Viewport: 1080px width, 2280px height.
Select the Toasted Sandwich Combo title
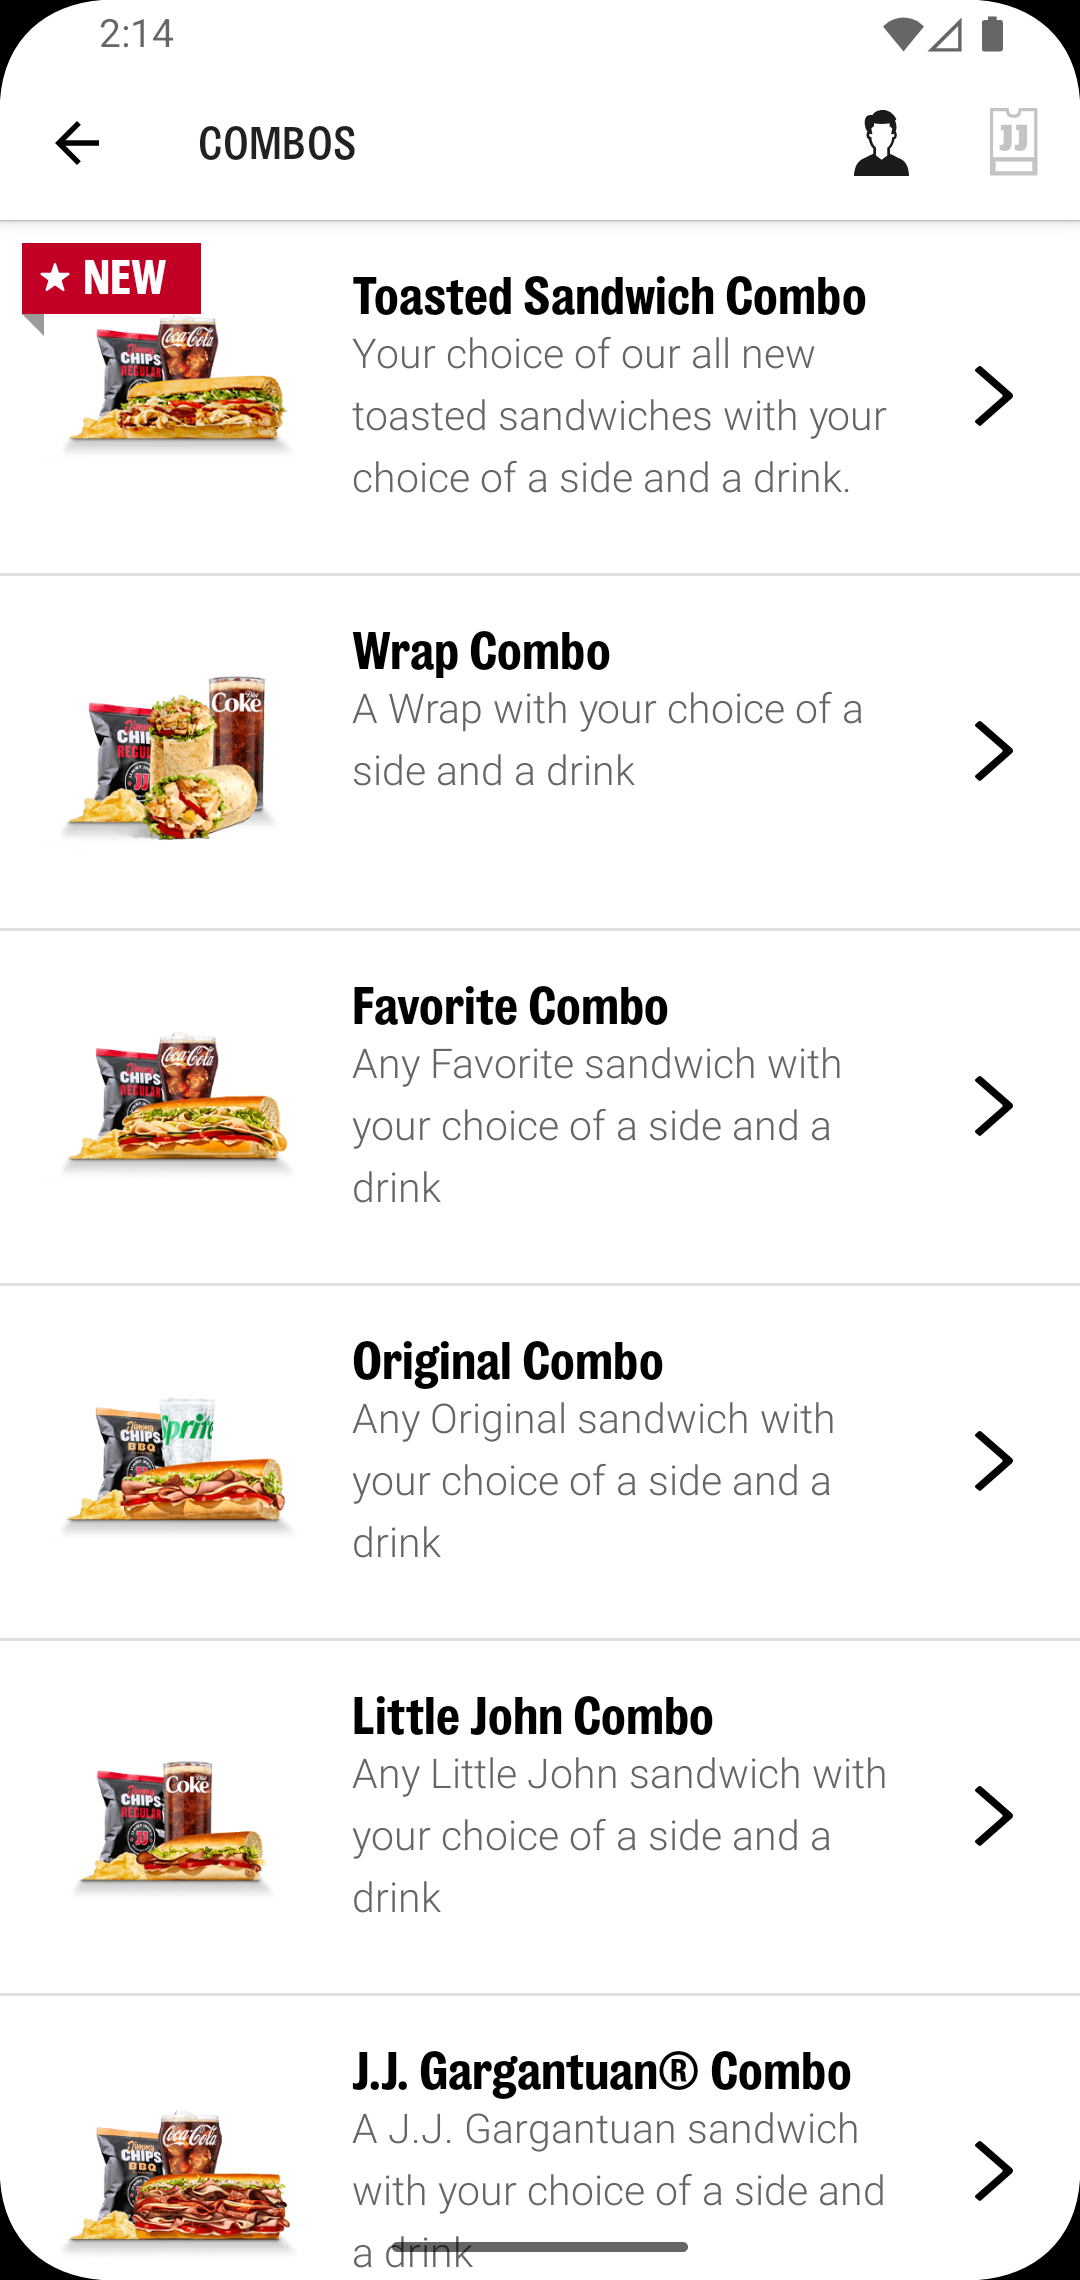click(609, 297)
